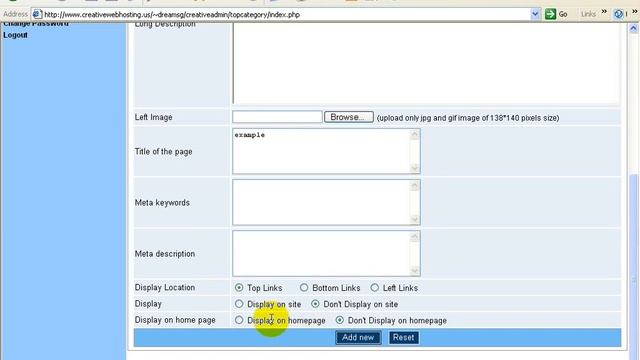Select the Top Links radio button
Image resolution: width=640 pixels, height=360 pixels.
point(239,288)
